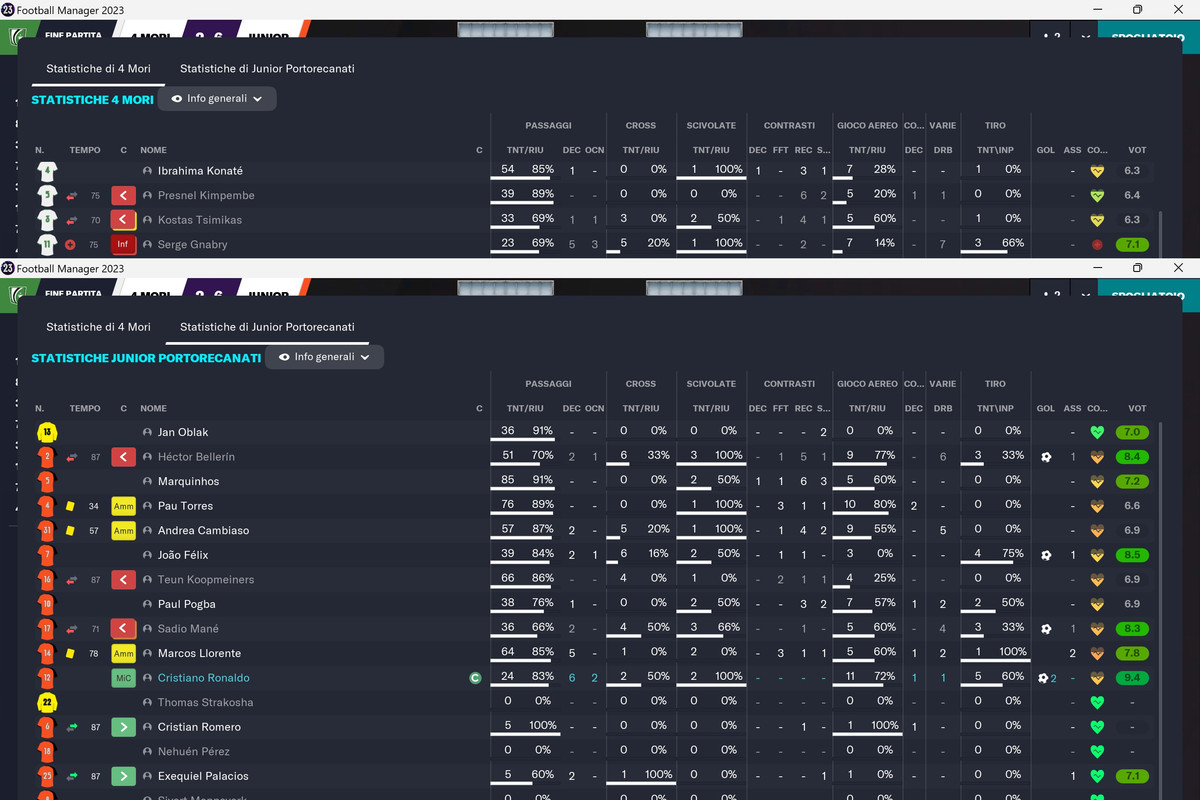Click Ibrahima Konaté's yellow heart condition icon
This screenshot has height=800, width=1200.
coord(1097,171)
